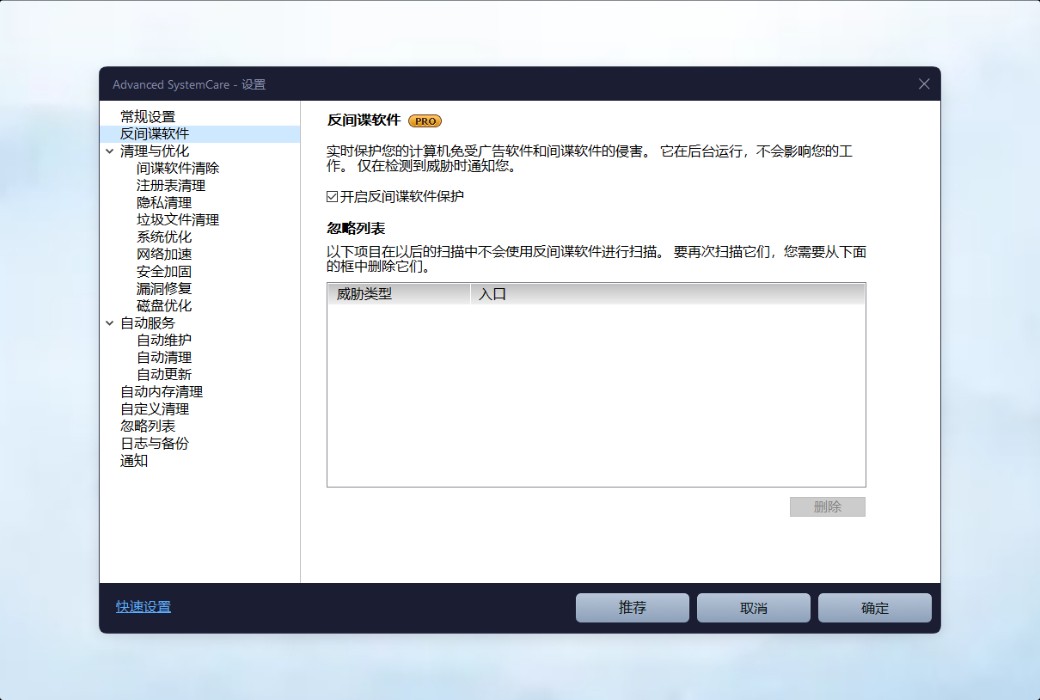Go to 间谍软件清除 settings

click(178, 169)
